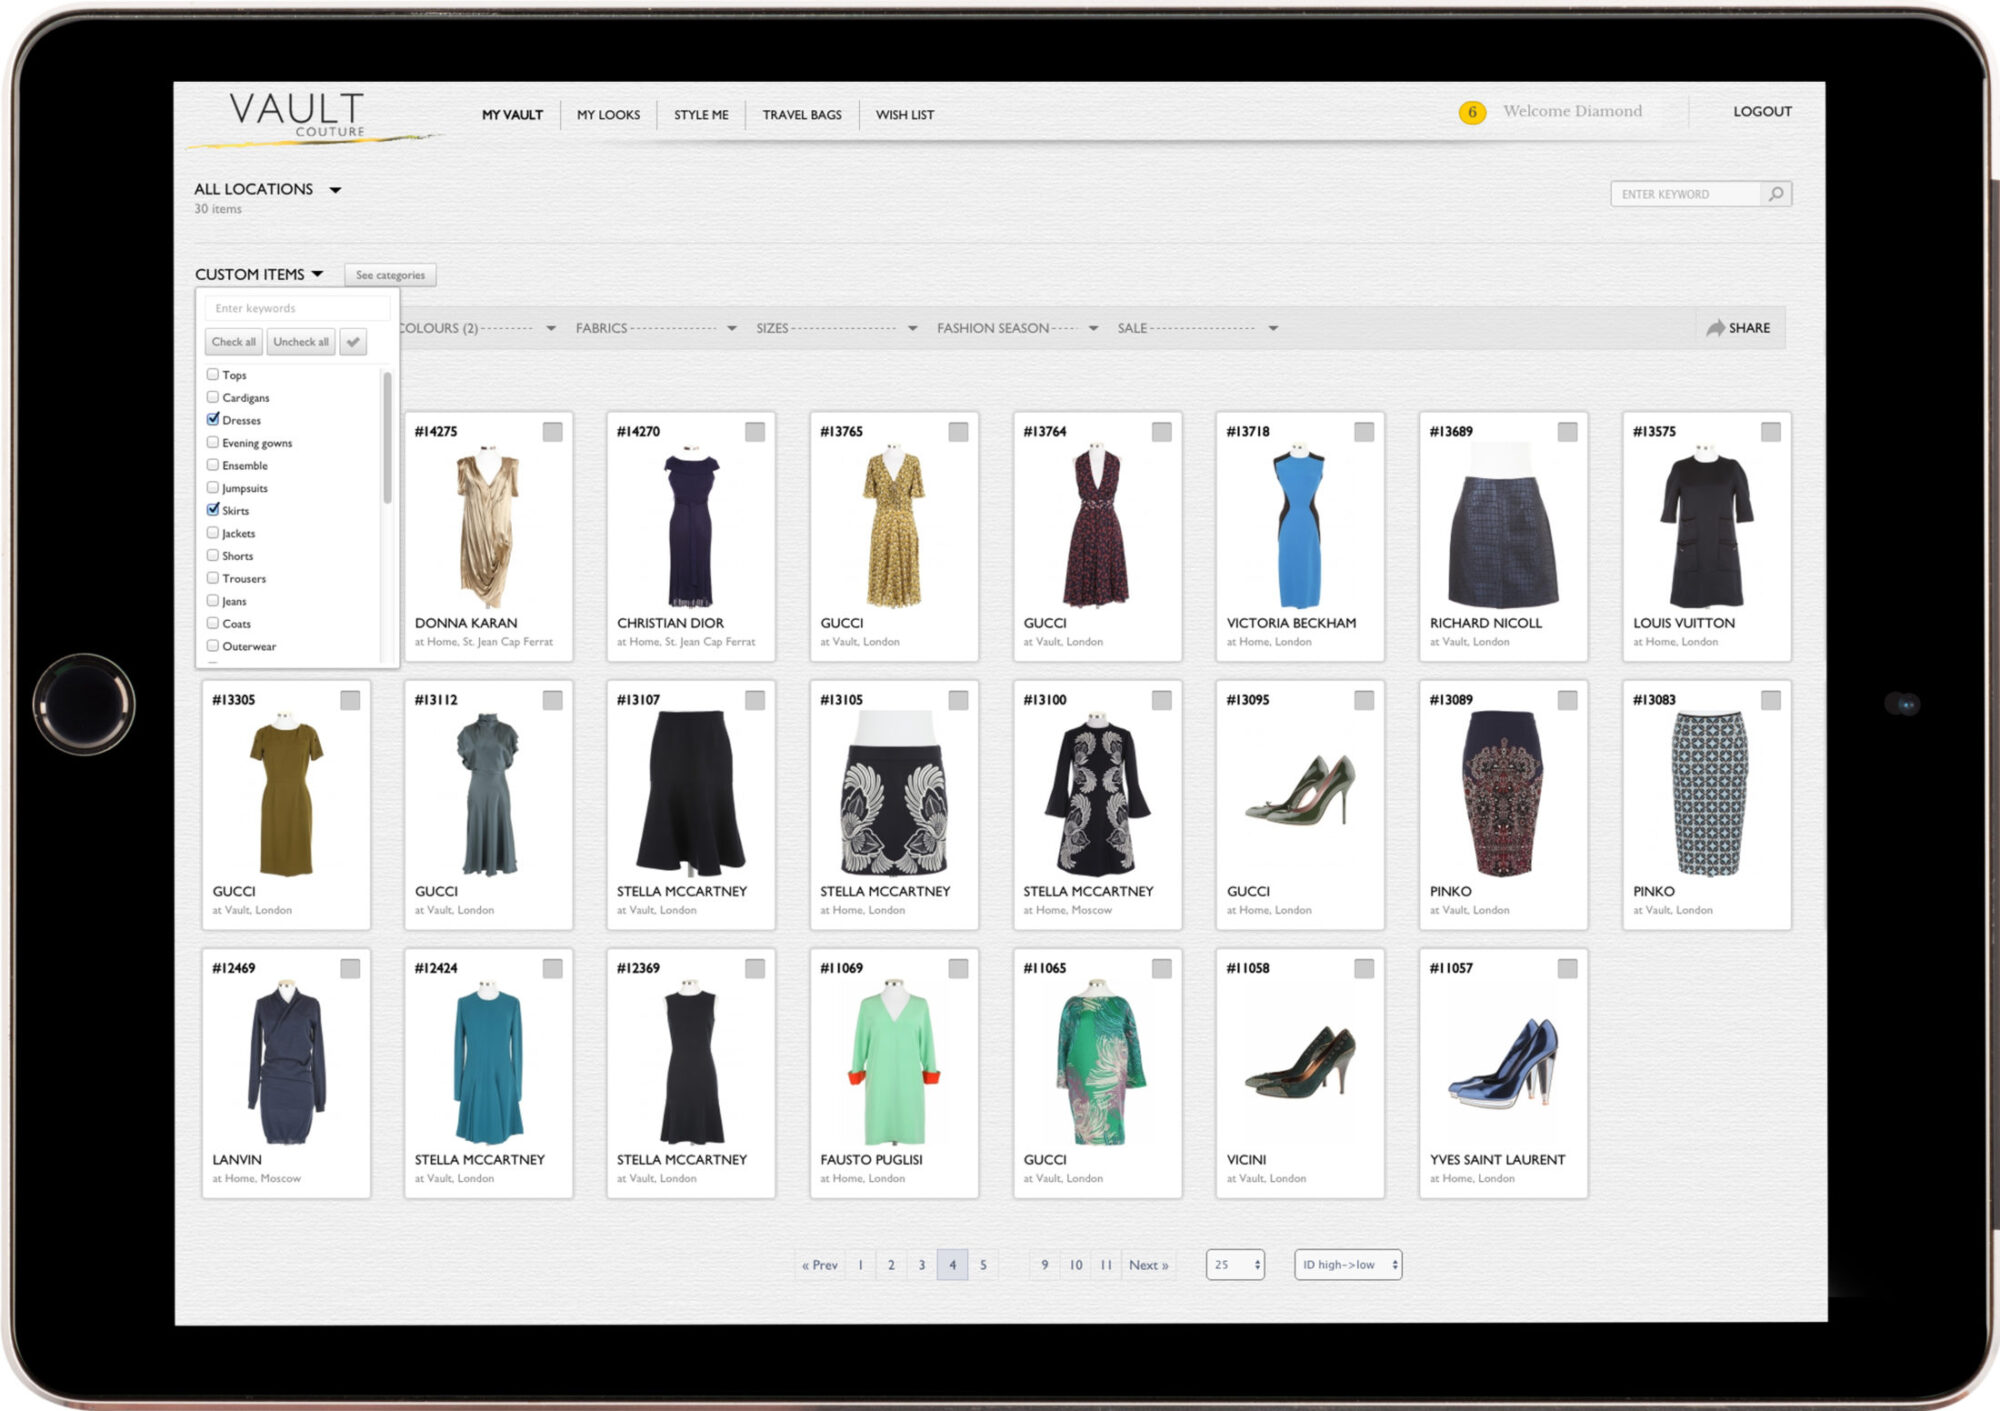Image resolution: width=2000 pixels, height=1411 pixels.
Task: Uncheck the Skirts category checkbox
Action: click(x=213, y=510)
